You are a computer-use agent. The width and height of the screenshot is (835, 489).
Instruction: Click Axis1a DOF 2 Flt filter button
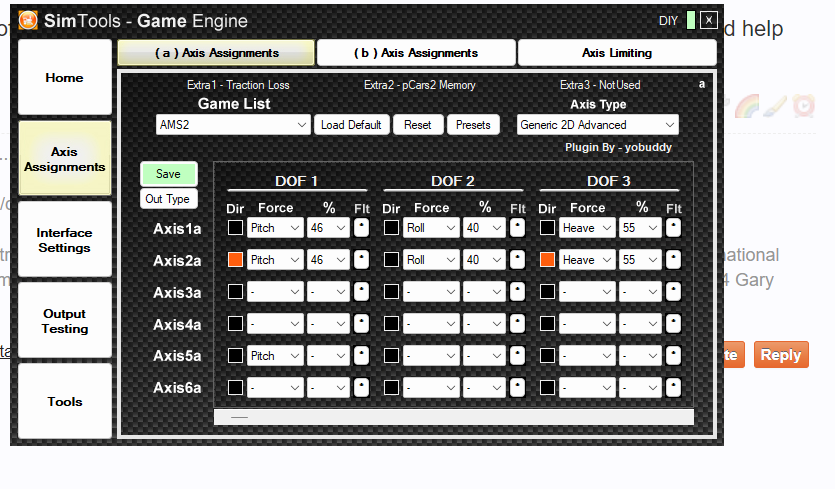(x=517, y=227)
